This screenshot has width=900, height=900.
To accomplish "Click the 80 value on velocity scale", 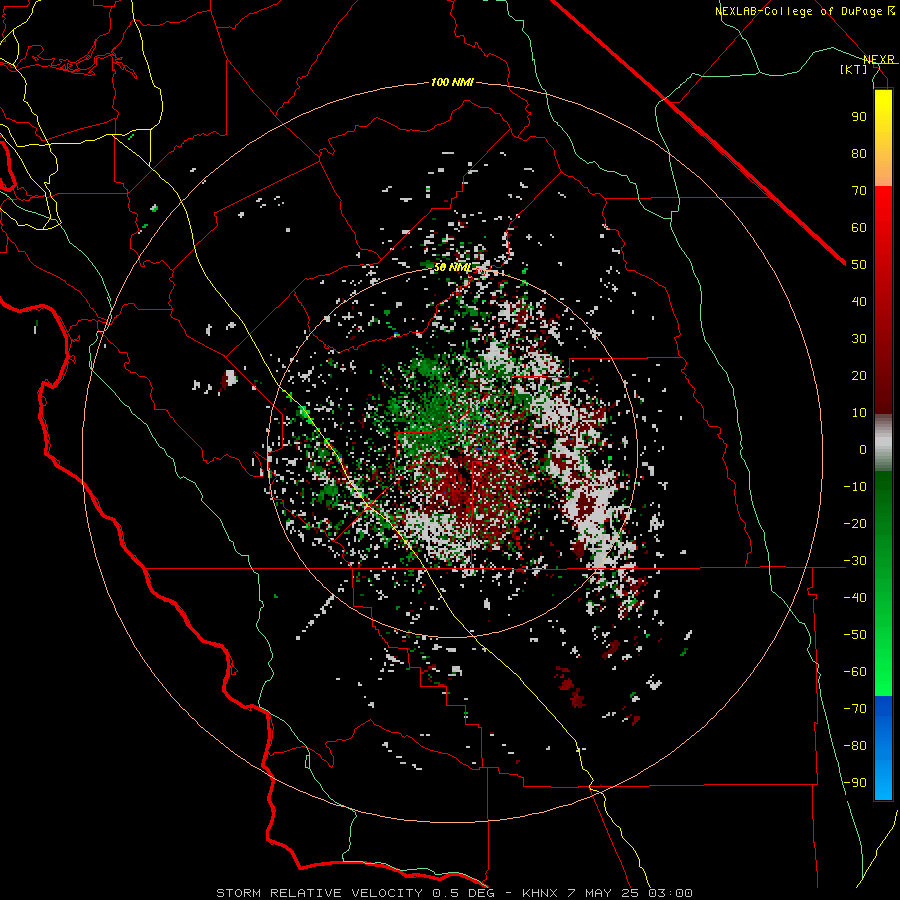I will tap(859, 153).
